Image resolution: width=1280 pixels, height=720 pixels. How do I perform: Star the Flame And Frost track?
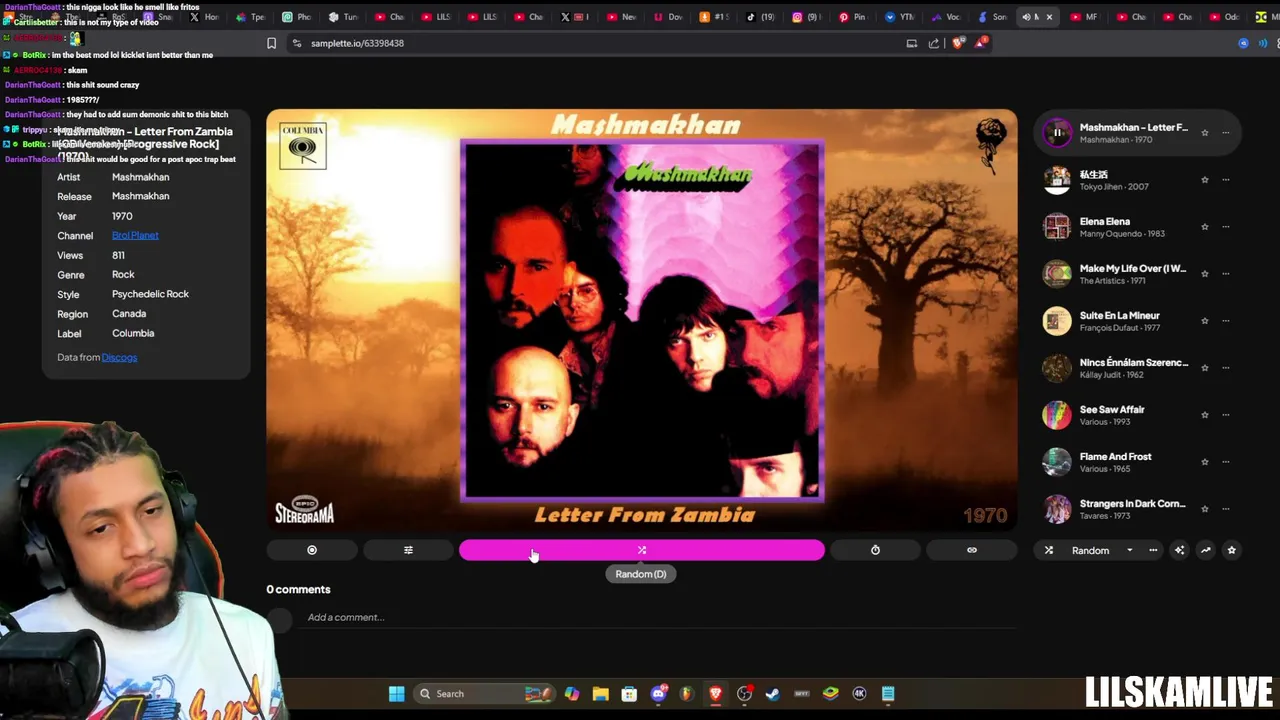pos(1204,462)
